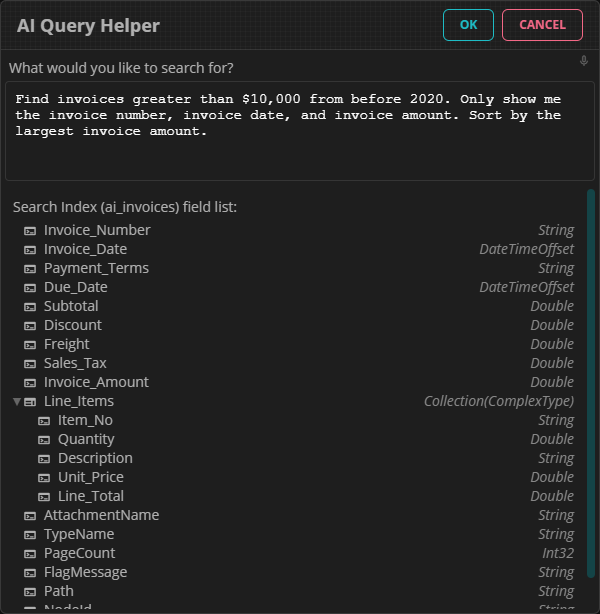Click the String type of Payment_Terms
This screenshot has width=600, height=614.
coord(556,268)
